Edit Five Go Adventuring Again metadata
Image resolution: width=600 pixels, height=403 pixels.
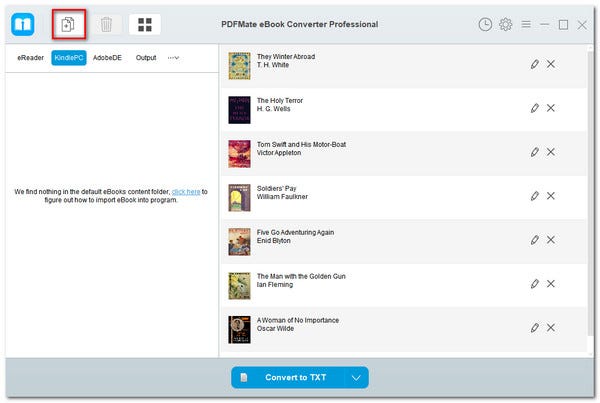click(x=535, y=240)
